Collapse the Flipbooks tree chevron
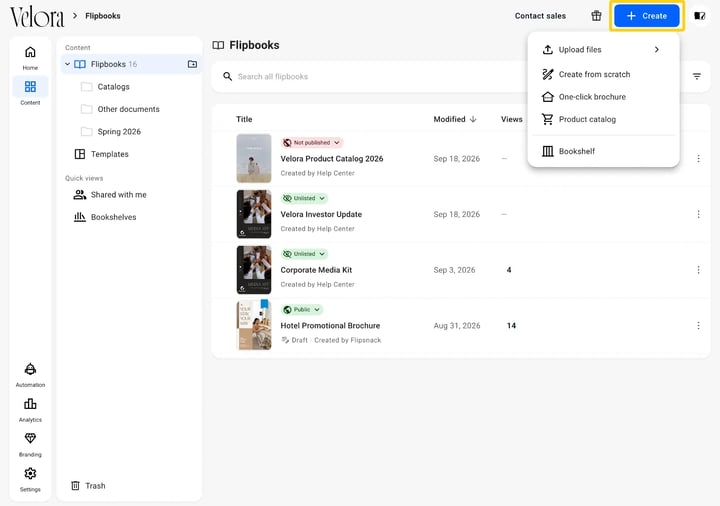 tap(68, 64)
